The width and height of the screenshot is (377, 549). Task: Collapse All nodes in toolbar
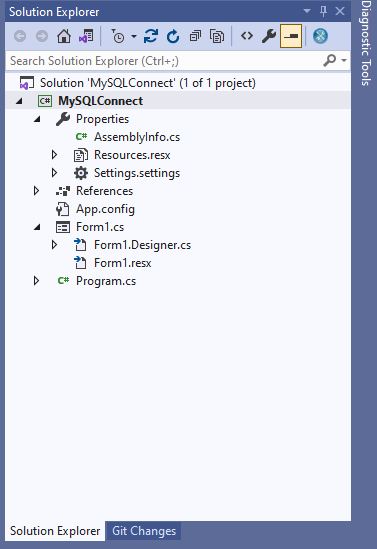[x=195, y=36]
